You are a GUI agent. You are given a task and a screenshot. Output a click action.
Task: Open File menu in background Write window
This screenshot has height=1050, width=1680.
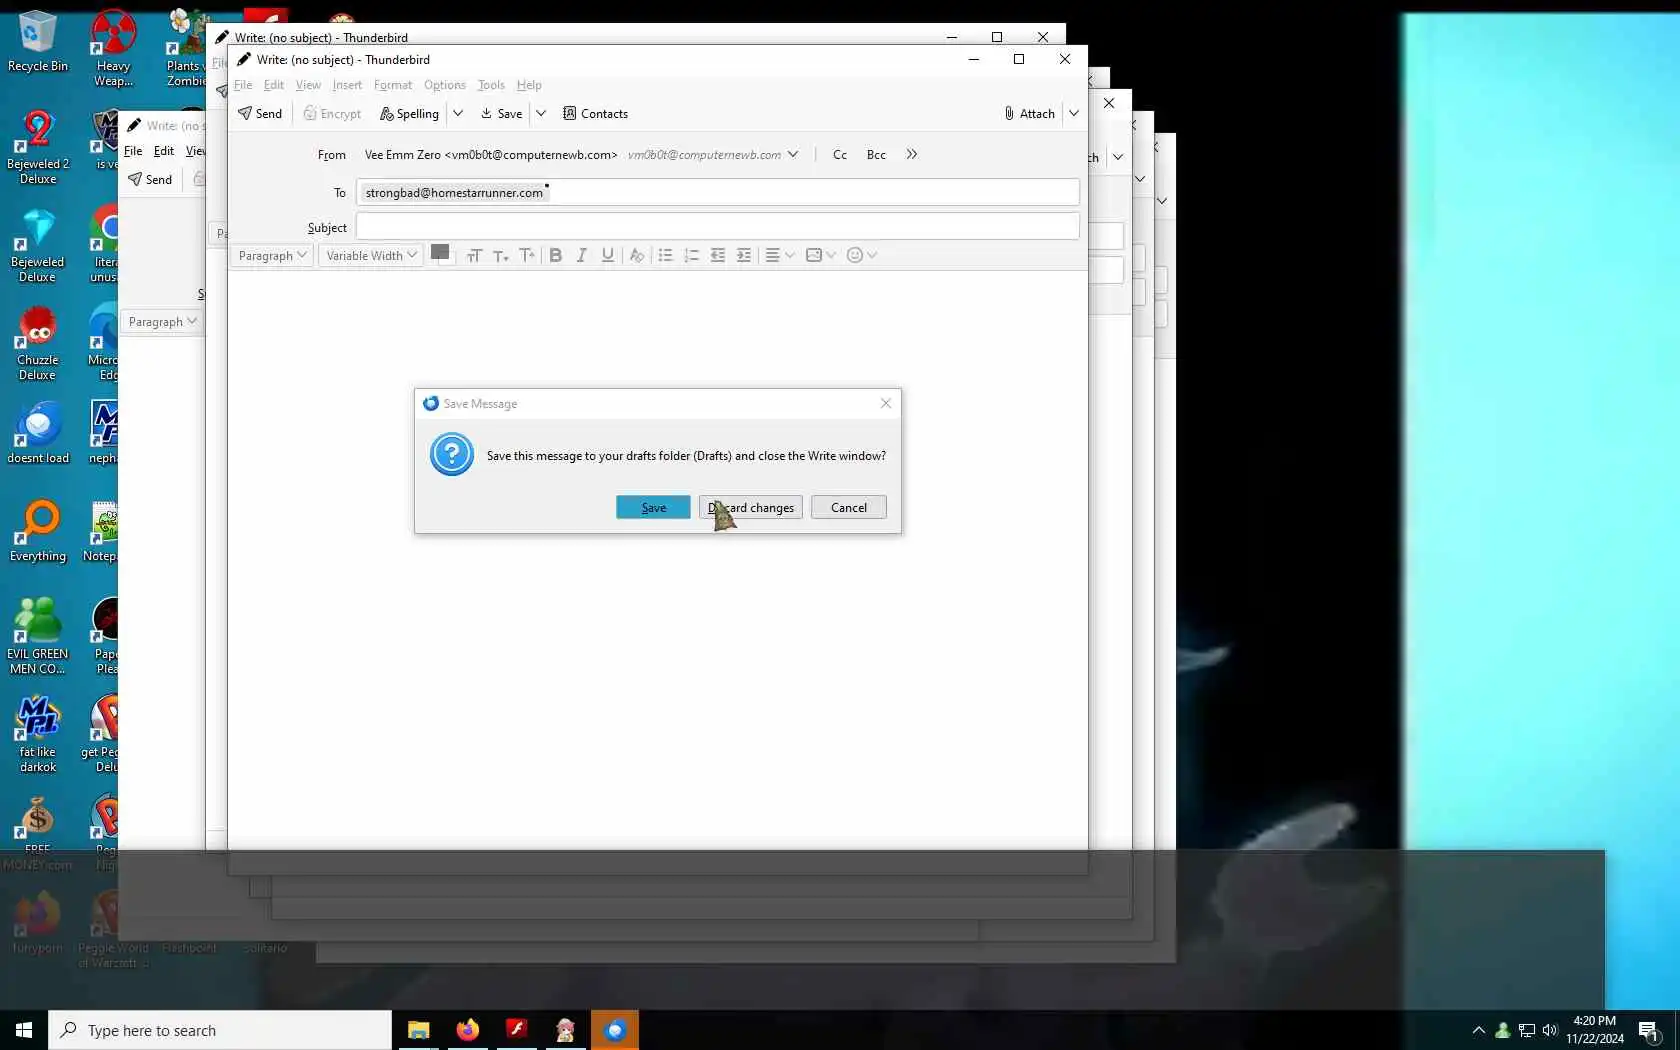click(x=133, y=151)
